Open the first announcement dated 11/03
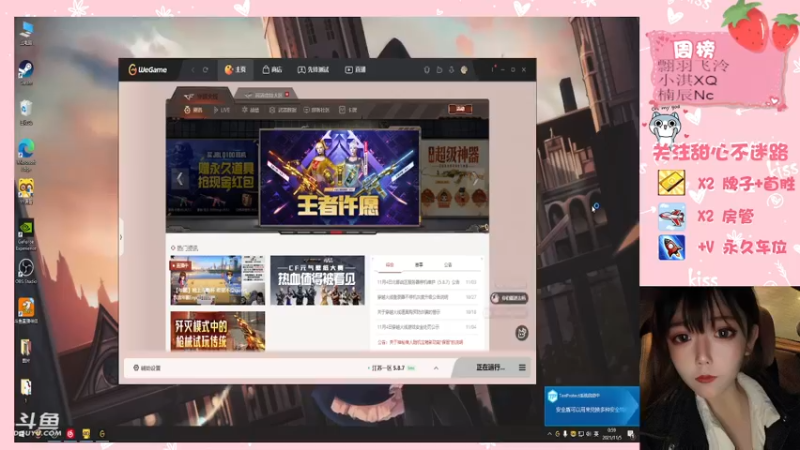Viewport: 800px width, 450px height. click(x=427, y=282)
